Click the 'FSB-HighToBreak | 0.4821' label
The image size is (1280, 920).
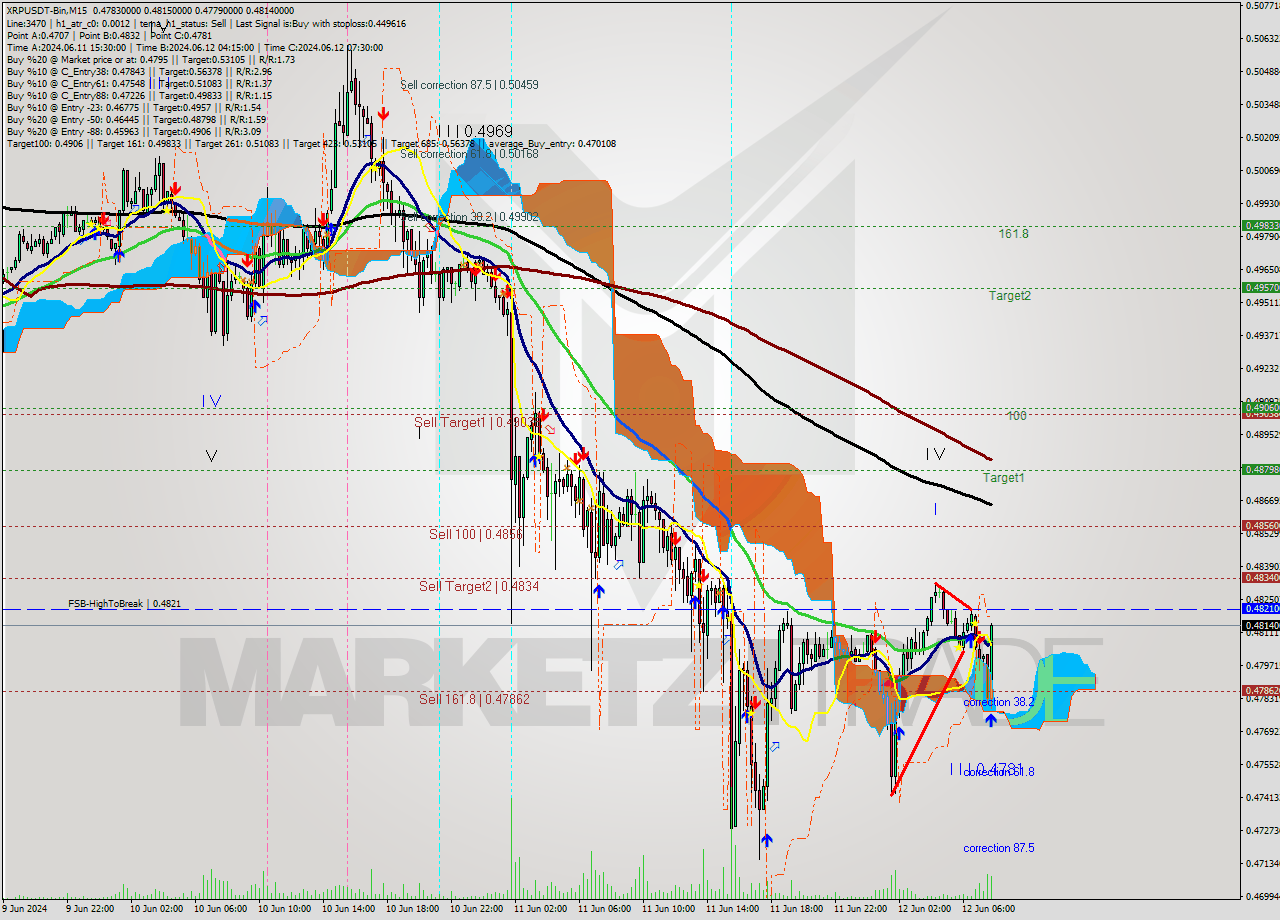124,604
